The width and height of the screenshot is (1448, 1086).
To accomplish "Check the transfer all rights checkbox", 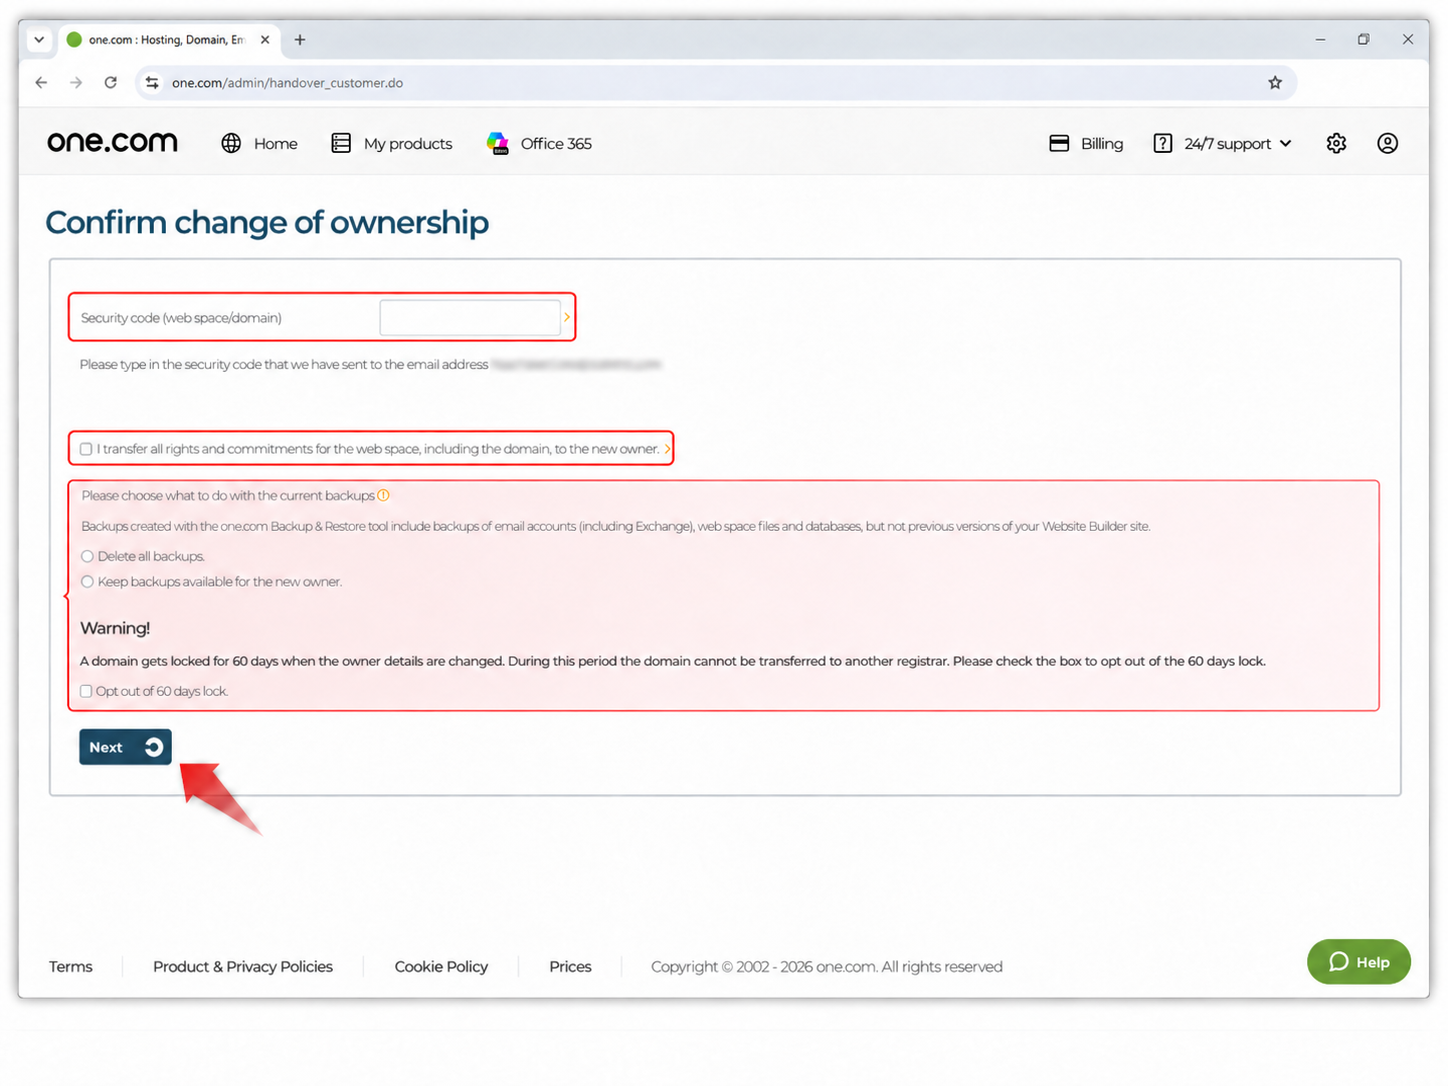I will [x=86, y=449].
